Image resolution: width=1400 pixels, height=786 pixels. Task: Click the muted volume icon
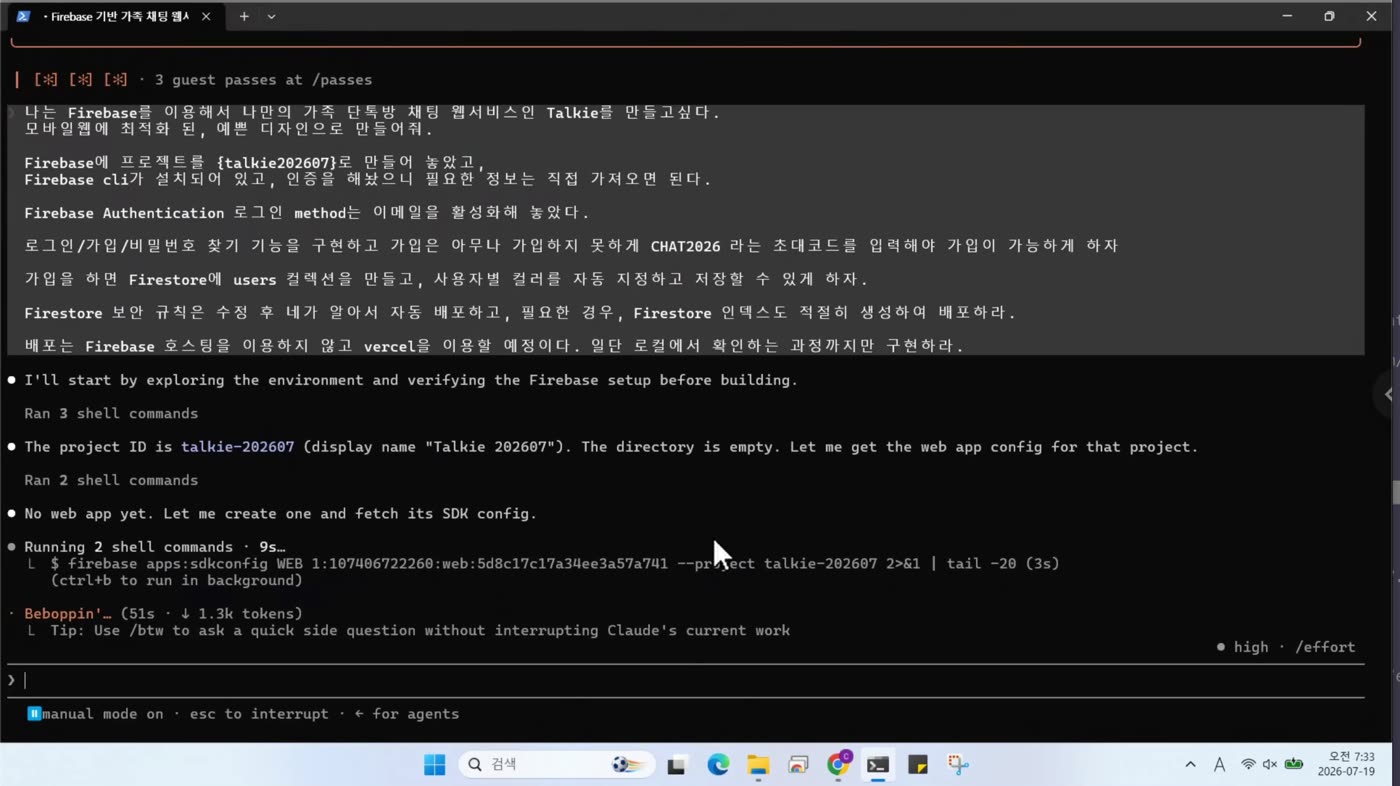click(1270, 765)
